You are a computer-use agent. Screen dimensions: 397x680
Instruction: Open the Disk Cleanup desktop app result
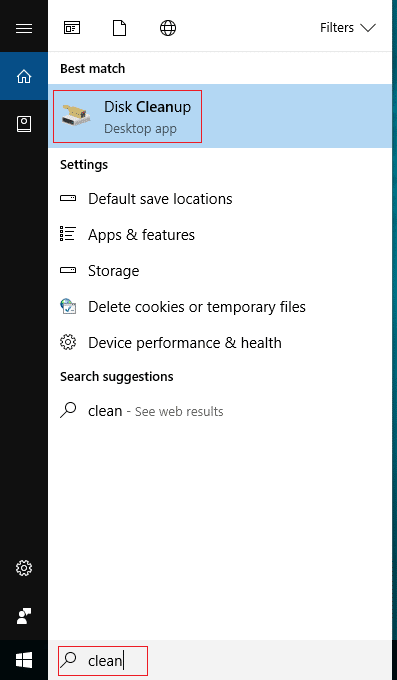pyautogui.click(x=220, y=116)
